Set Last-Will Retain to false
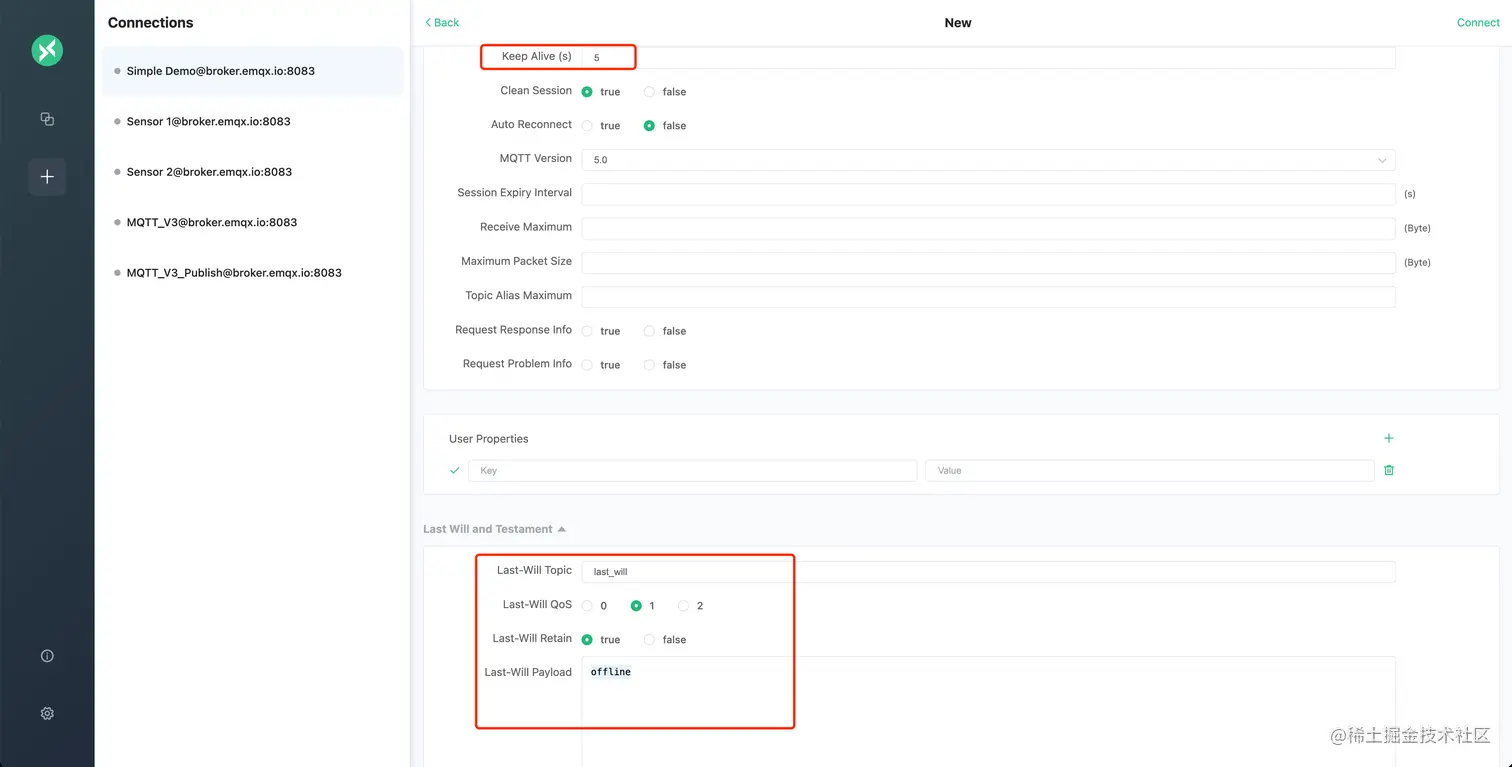The height and width of the screenshot is (767, 1512). 649,640
